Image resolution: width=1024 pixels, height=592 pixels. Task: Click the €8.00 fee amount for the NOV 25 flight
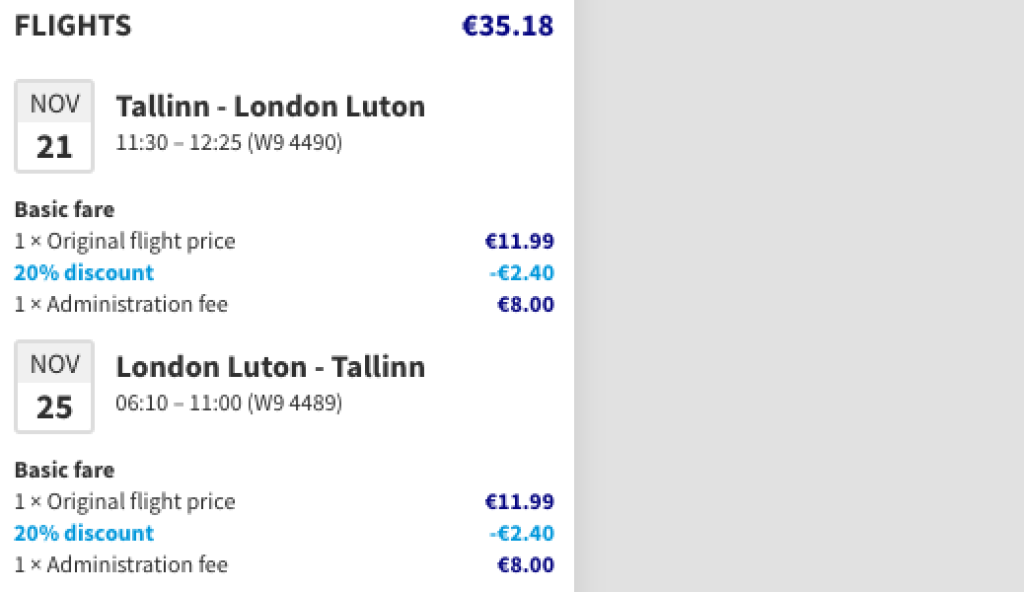[x=525, y=564]
